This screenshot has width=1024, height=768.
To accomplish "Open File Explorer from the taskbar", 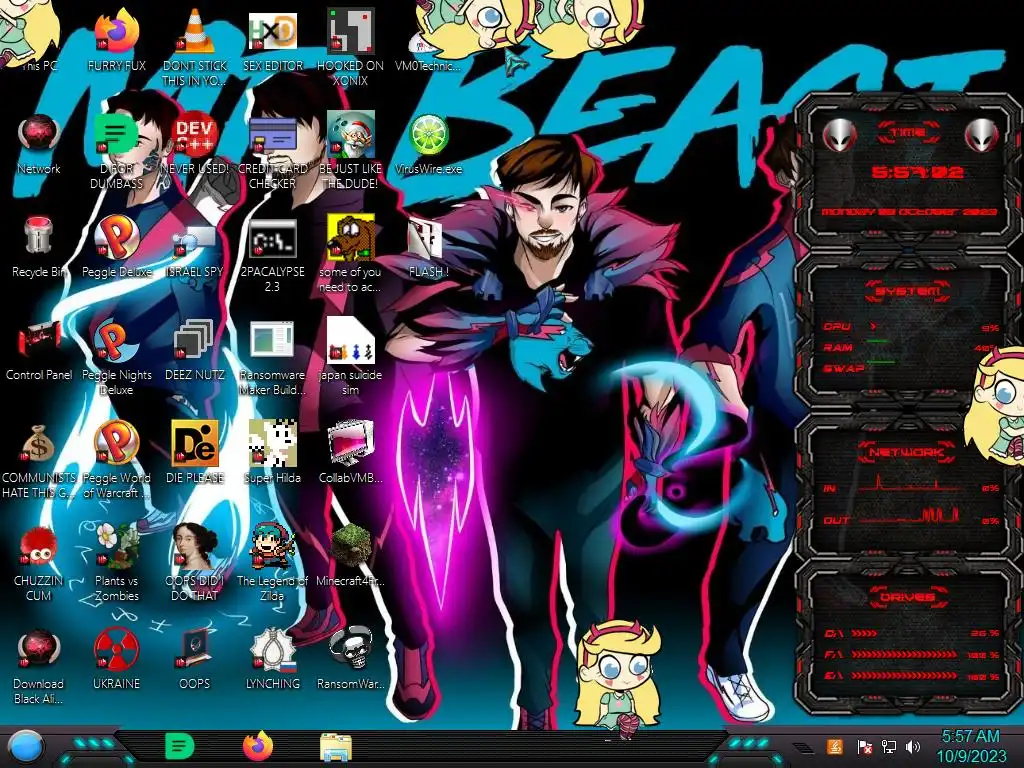I will click(x=336, y=747).
